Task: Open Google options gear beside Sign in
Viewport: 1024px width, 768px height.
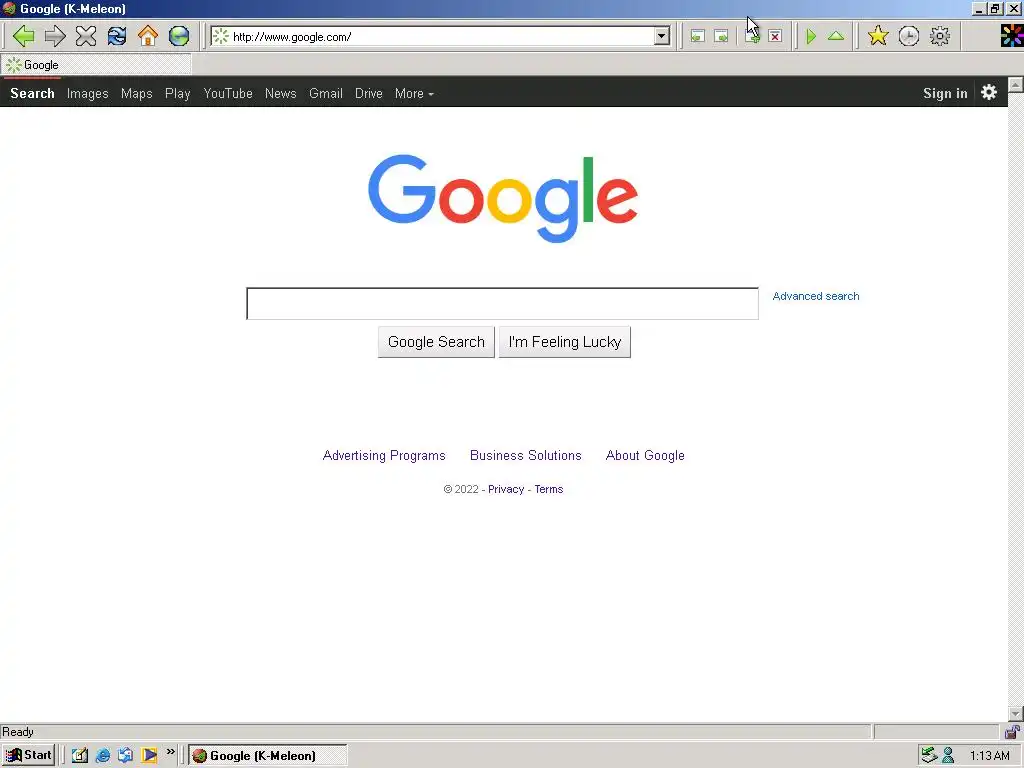Action: click(x=989, y=92)
